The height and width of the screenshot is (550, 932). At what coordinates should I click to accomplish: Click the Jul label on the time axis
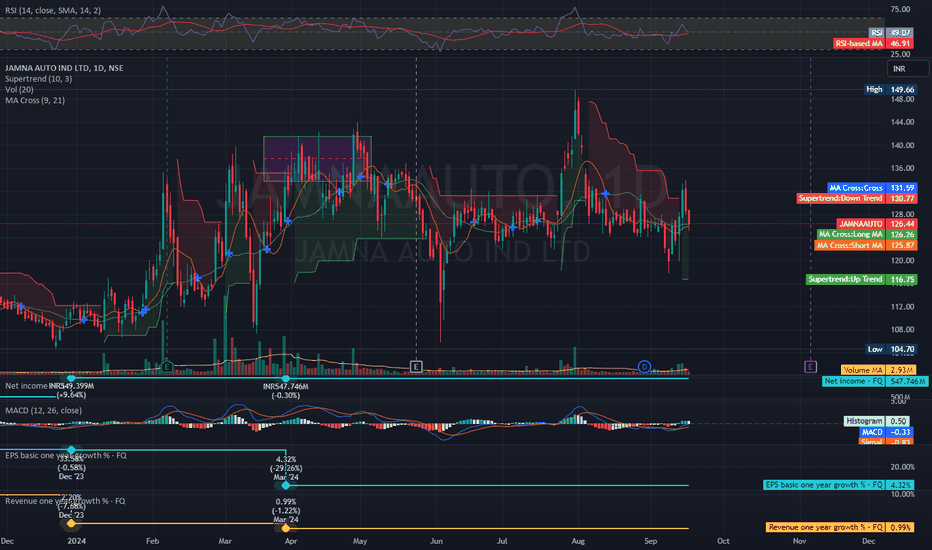(x=502, y=542)
